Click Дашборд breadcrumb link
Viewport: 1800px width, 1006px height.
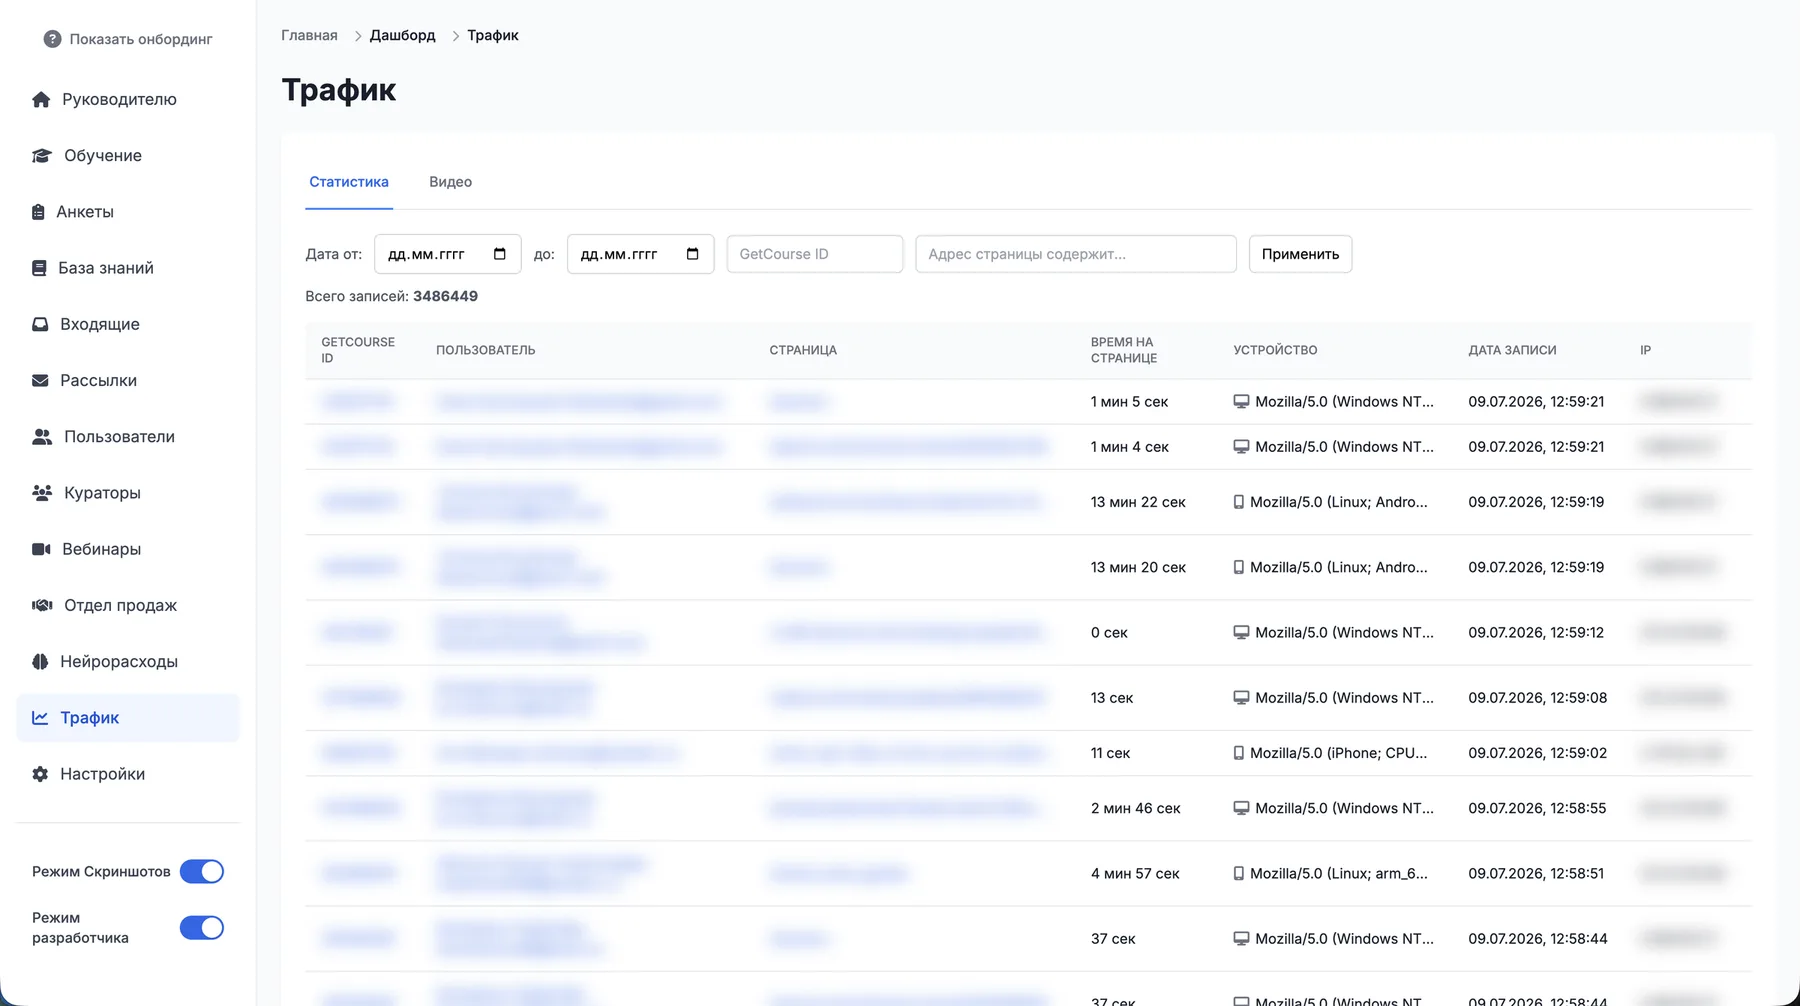point(403,35)
